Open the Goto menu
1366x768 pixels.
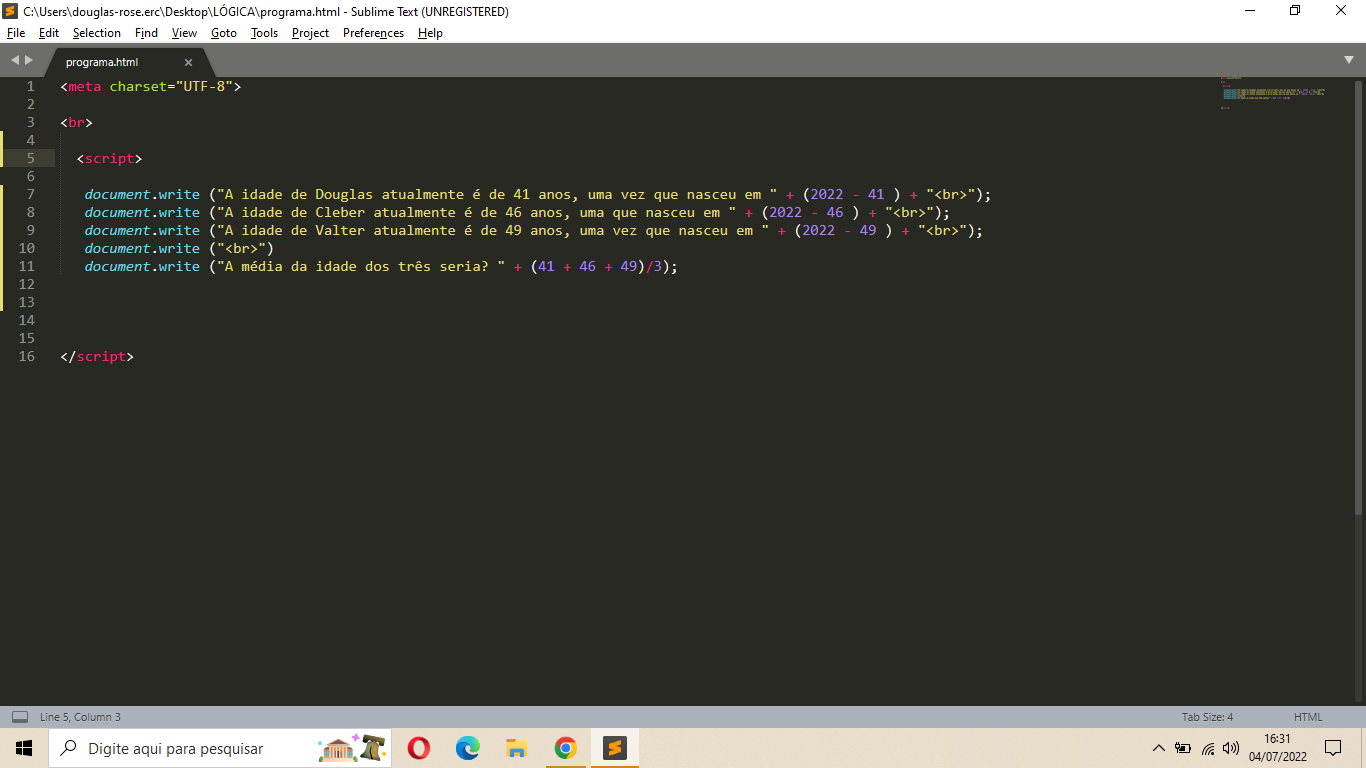tap(224, 33)
